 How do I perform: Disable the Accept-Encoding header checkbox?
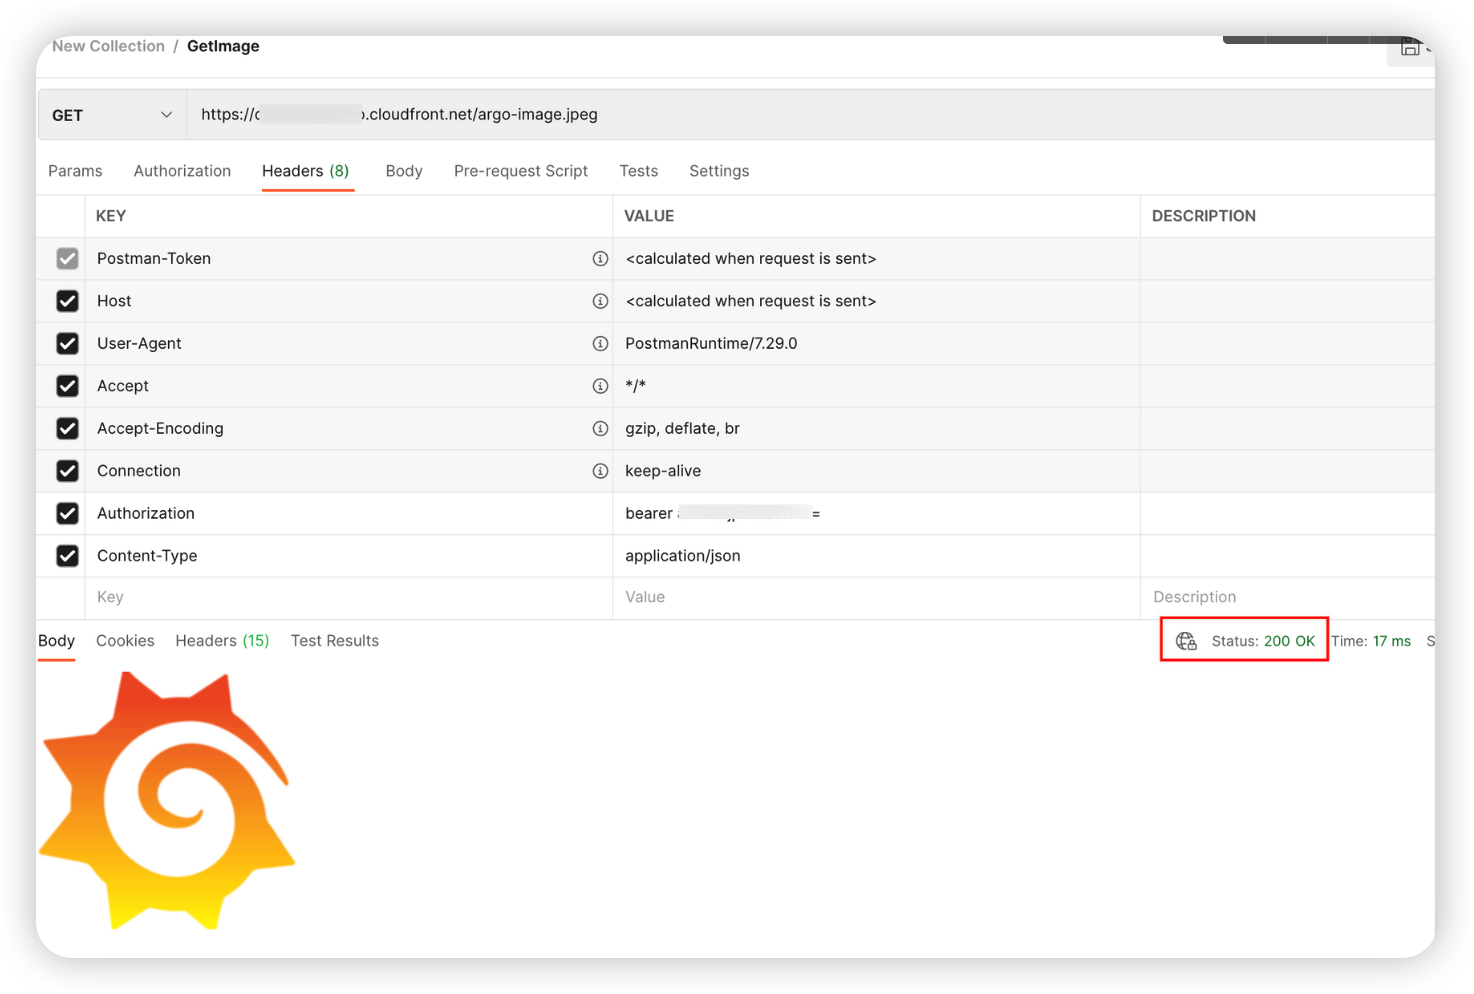(67, 429)
